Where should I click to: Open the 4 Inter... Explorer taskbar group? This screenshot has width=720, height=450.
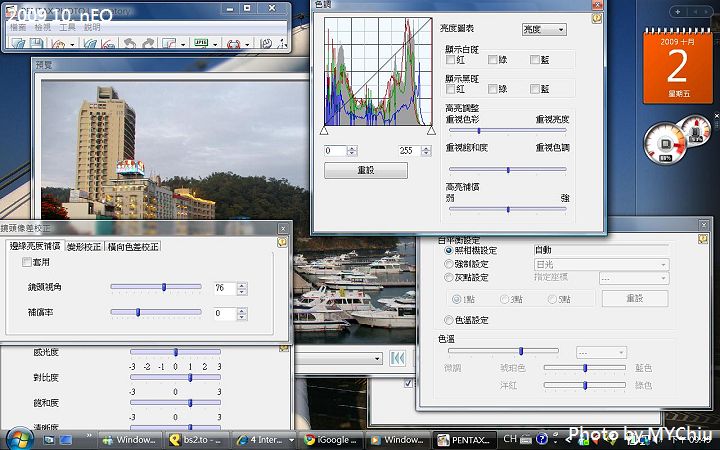tap(264, 439)
